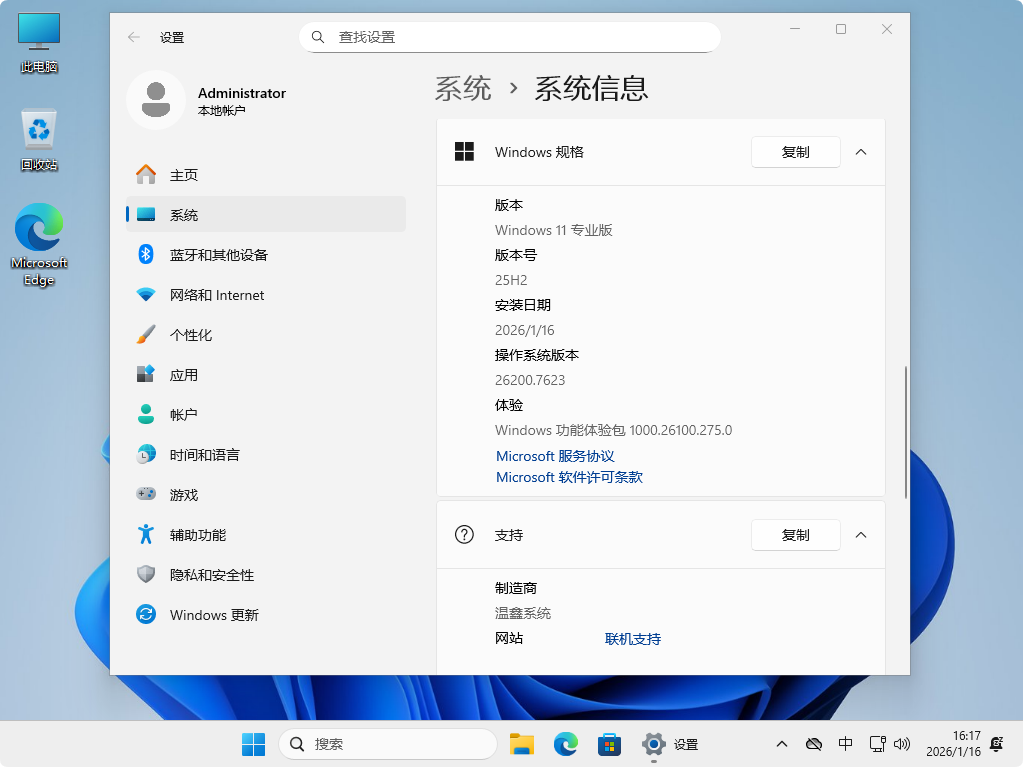
Task: Click the Network and Internet Wi-Fi icon
Action: tap(146, 295)
